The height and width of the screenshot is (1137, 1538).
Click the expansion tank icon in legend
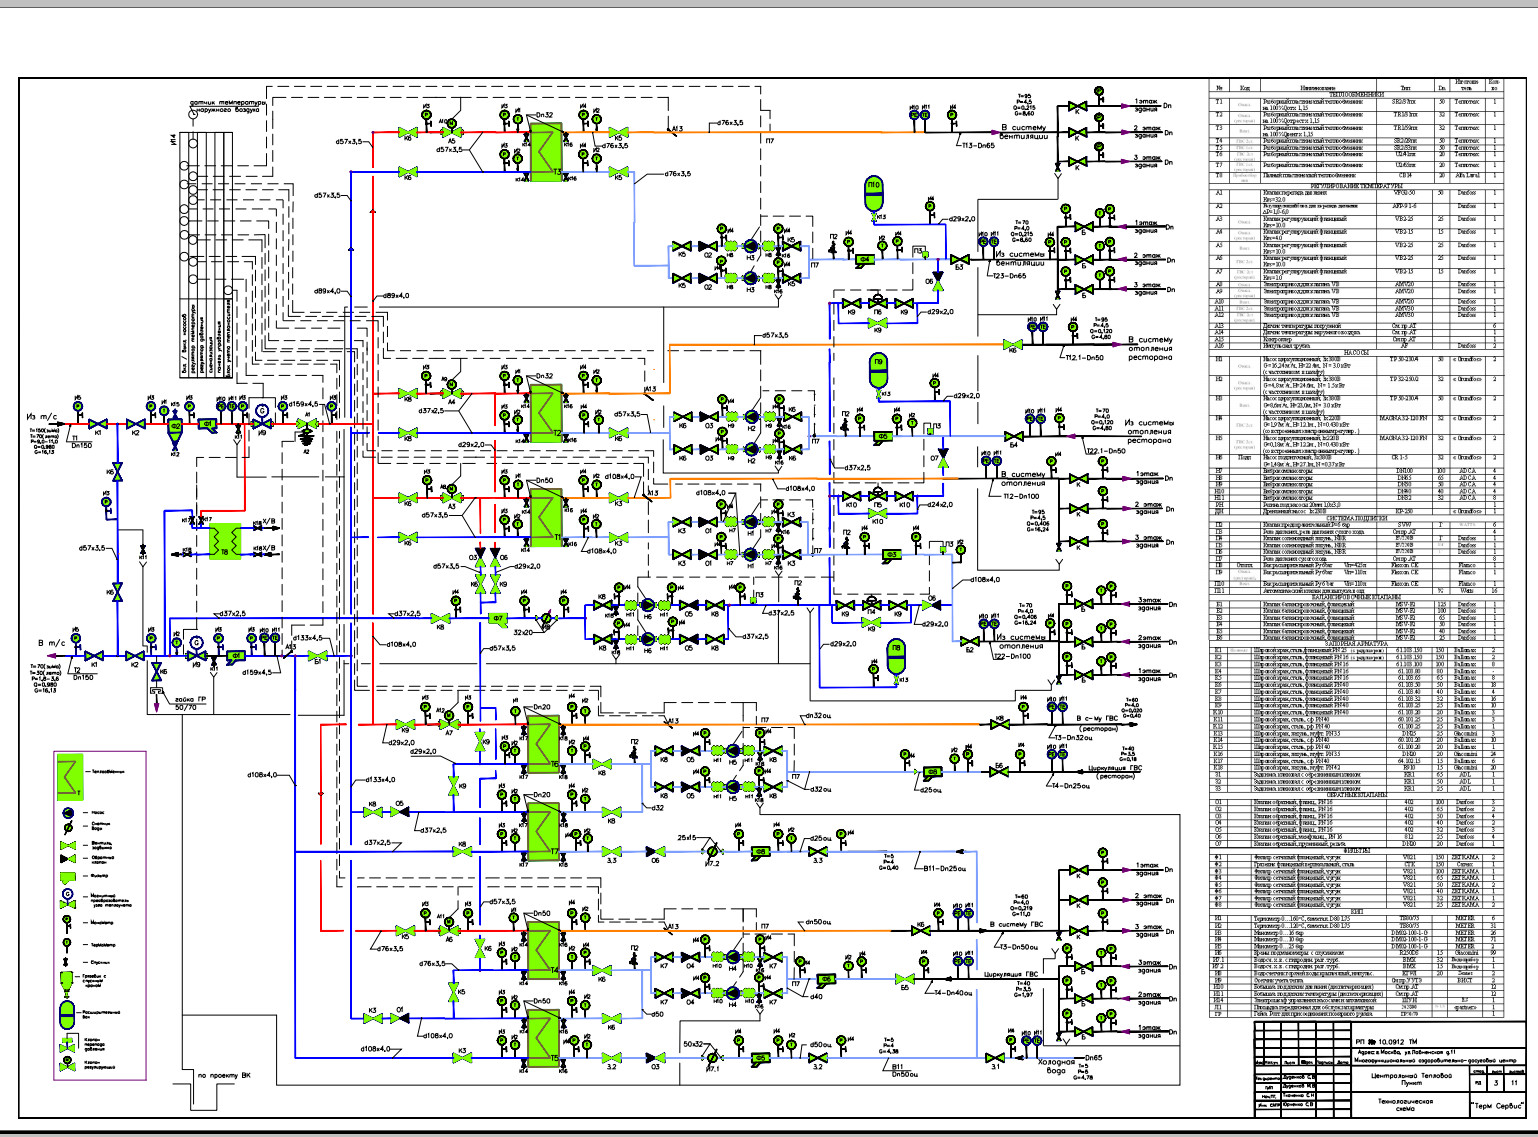click(67, 1013)
